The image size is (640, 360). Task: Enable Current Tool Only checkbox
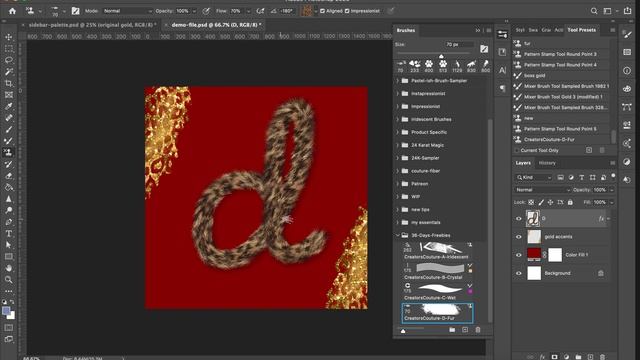click(517, 151)
